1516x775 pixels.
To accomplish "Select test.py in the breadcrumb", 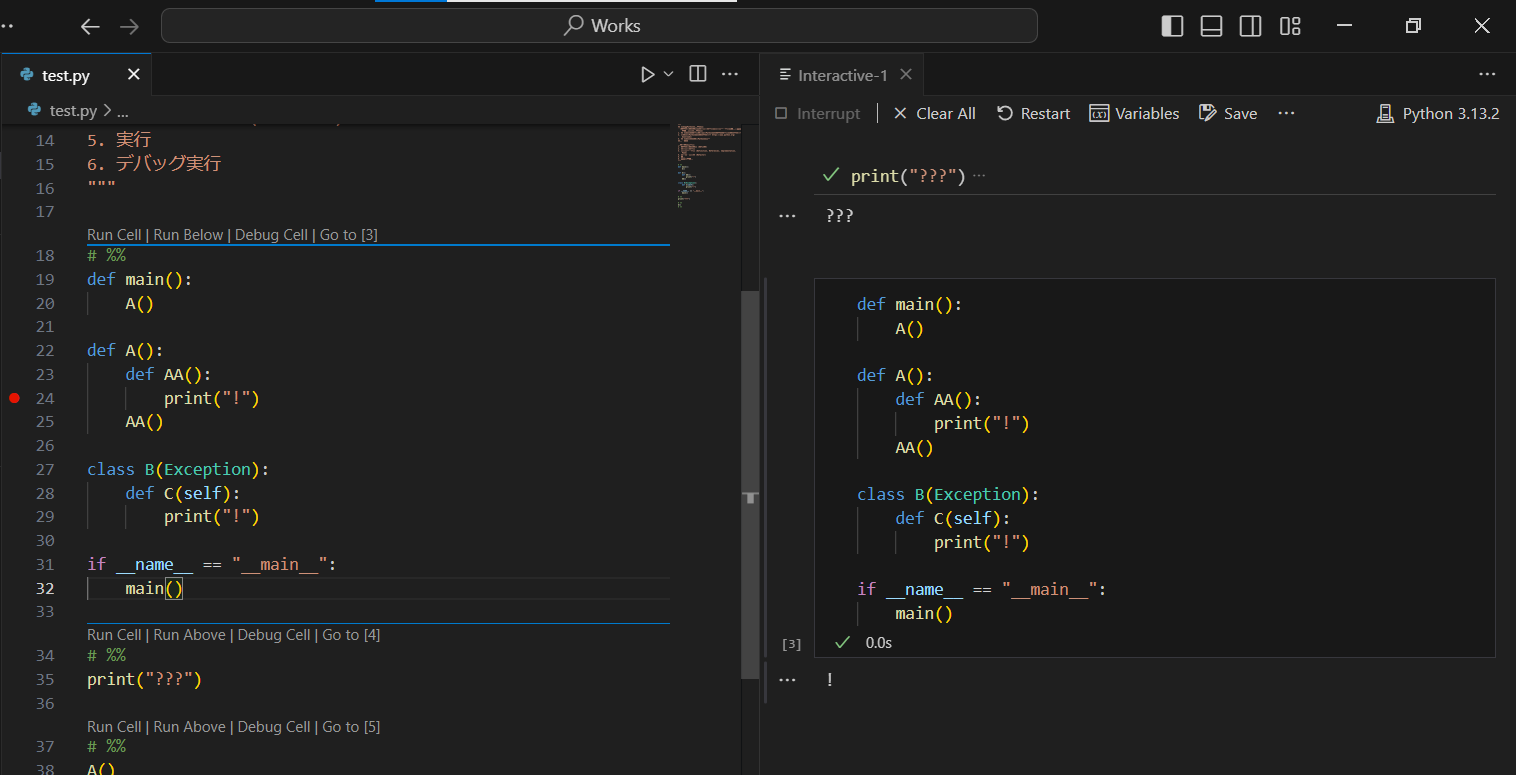I will (x=73, y=111).
